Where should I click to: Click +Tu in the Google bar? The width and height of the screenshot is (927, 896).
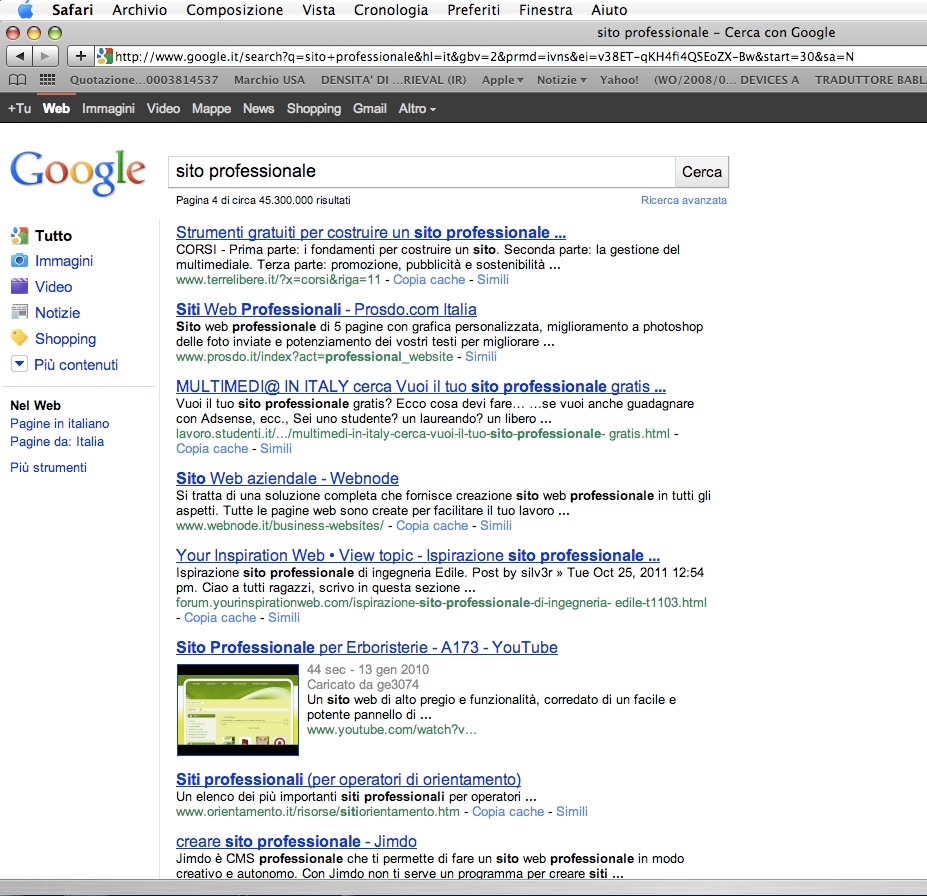[x=20, y=109]
